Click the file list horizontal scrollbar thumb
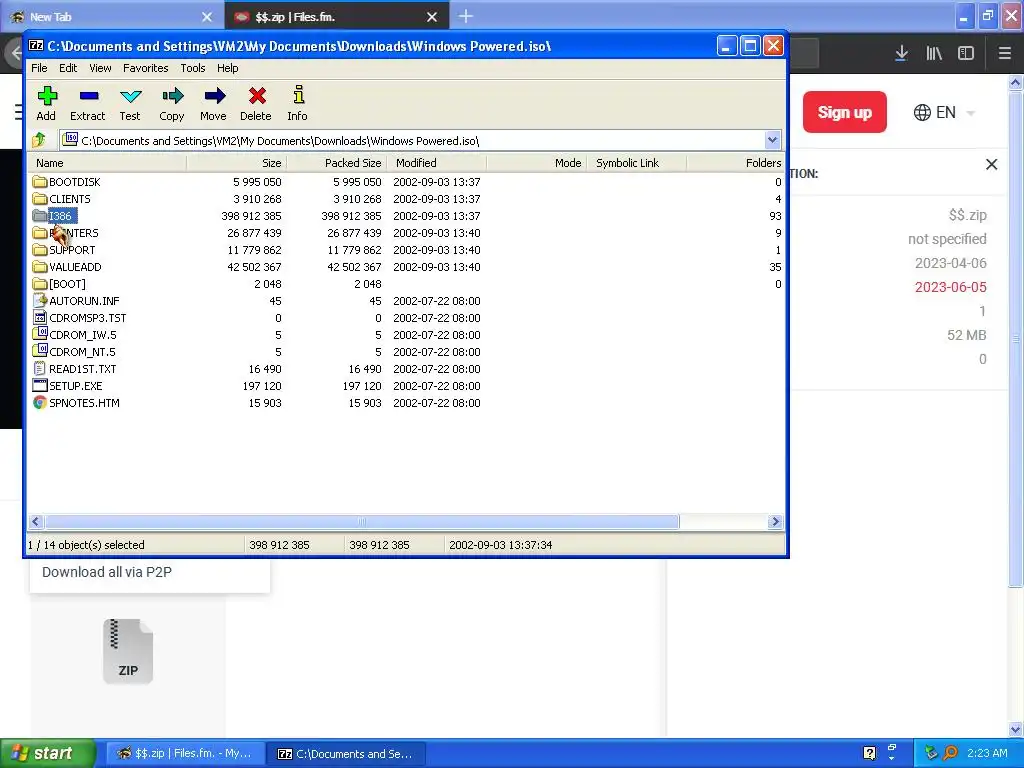 point(362,521)
